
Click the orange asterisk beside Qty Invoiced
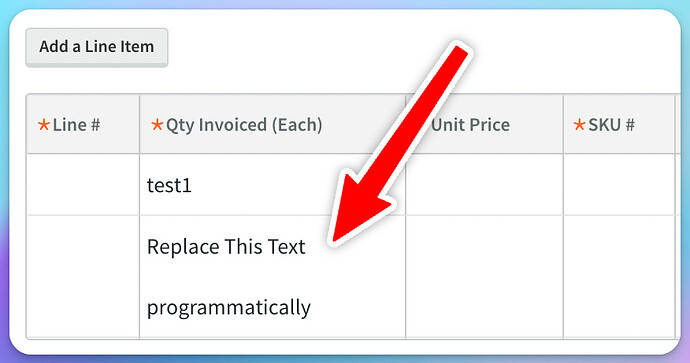[157, 125]
